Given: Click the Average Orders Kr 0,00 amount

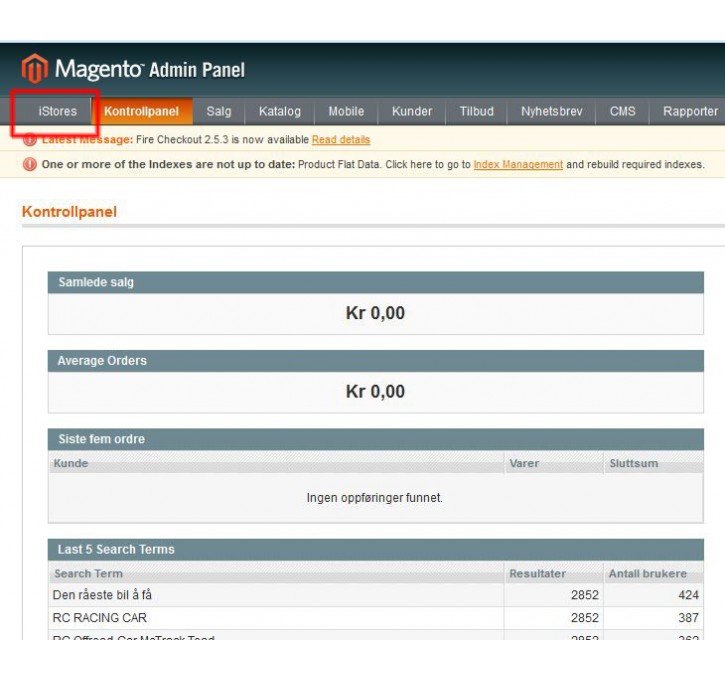Looking at the screenshot, I should click(x=375, y=392).
